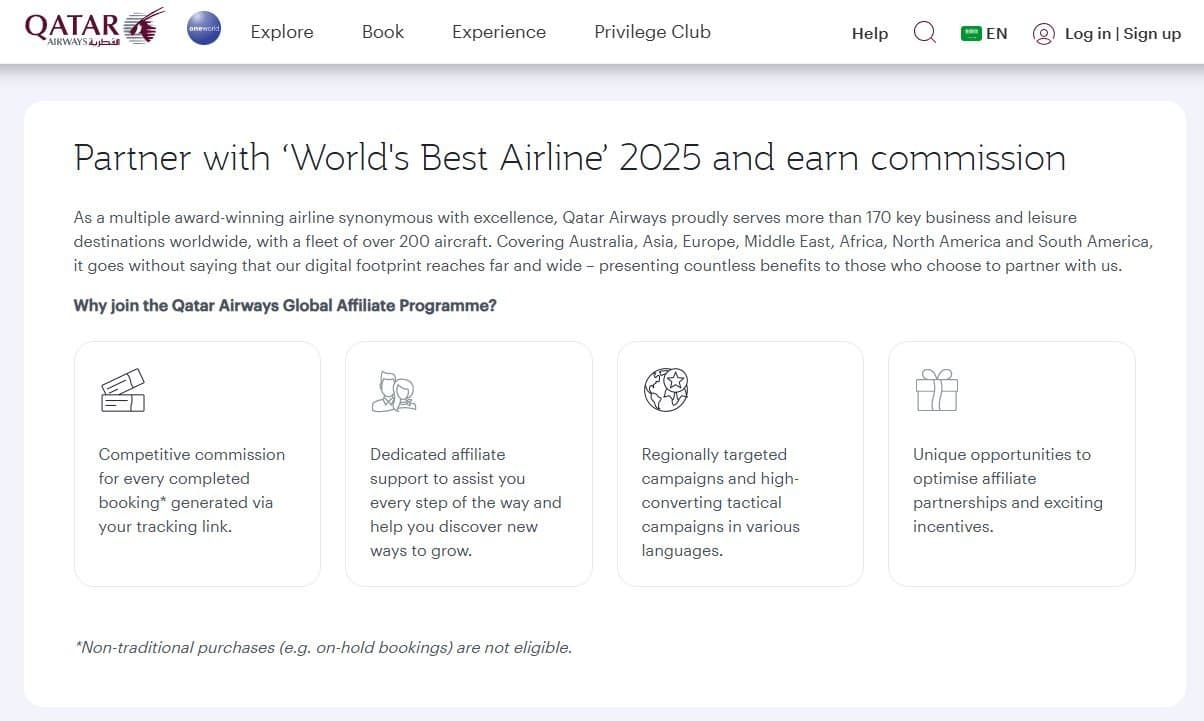This screenshot has height=721, width=1204.
Task: Click the affiliate support people icon
Action: coord(393,391)
